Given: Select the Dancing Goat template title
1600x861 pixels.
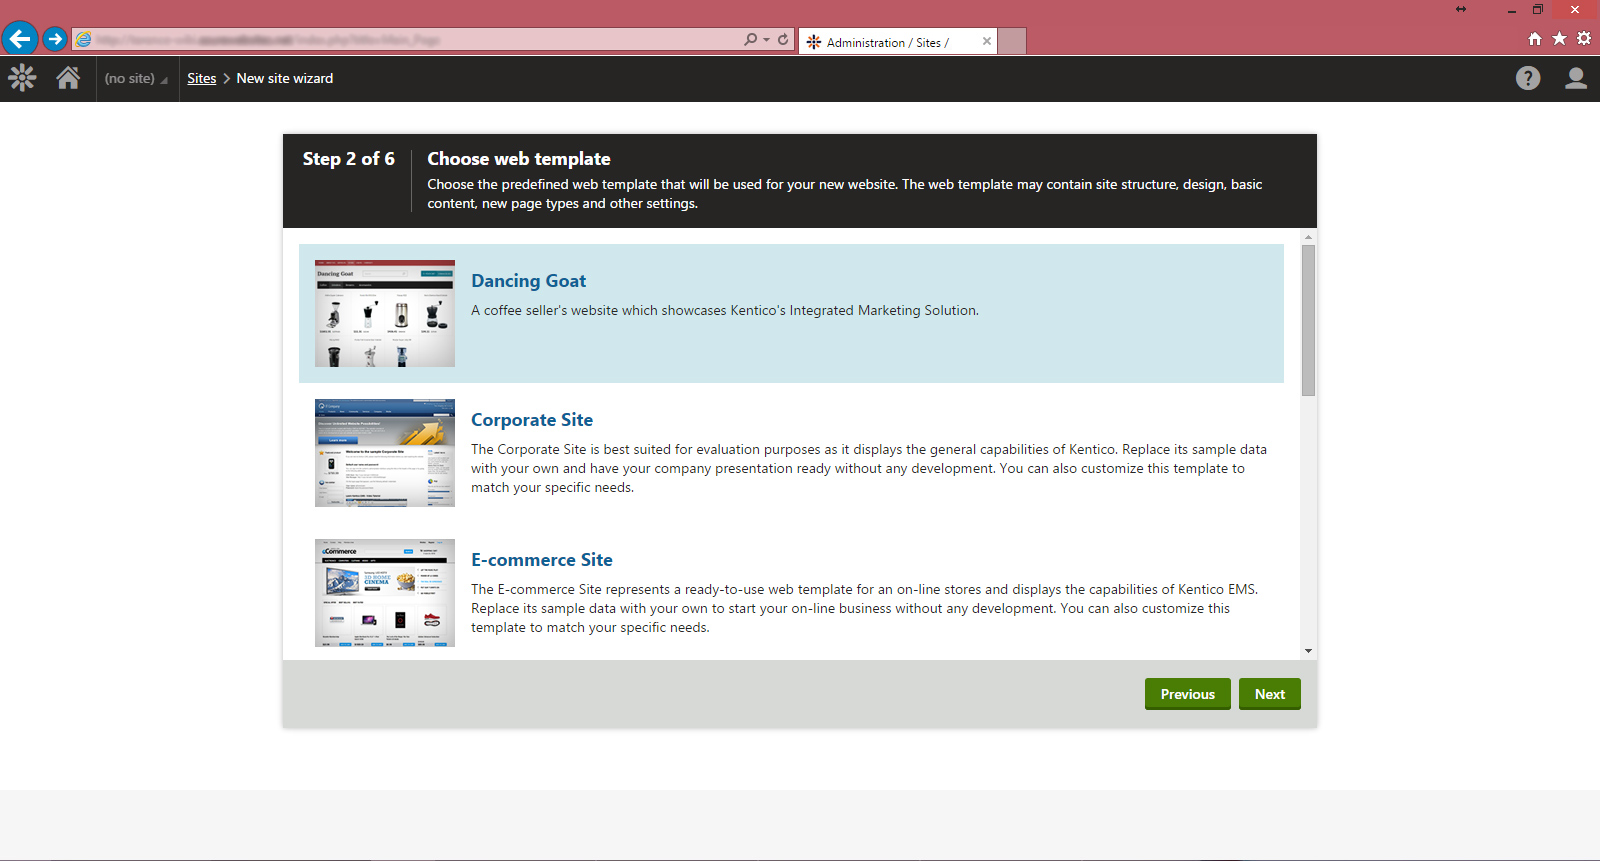Looking at the screenshot, I should coord(529,281).
